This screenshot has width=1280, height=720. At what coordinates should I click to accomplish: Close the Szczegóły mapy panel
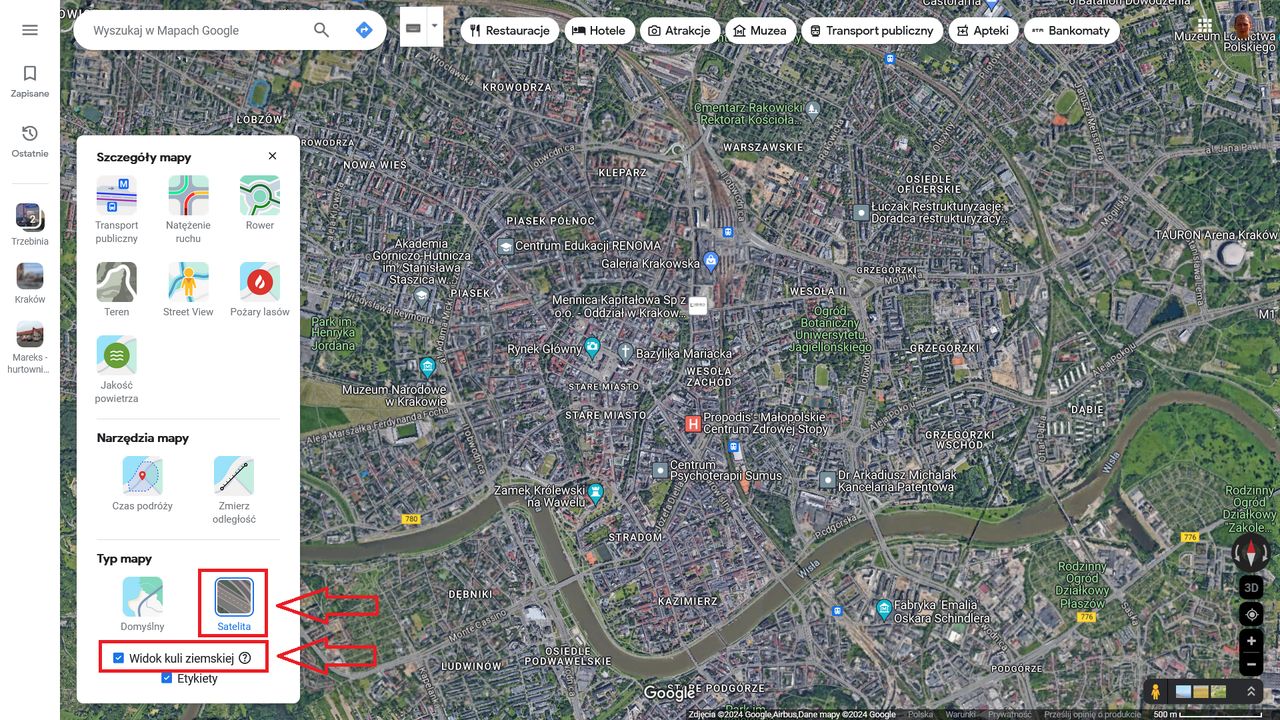tap(272, 156)
